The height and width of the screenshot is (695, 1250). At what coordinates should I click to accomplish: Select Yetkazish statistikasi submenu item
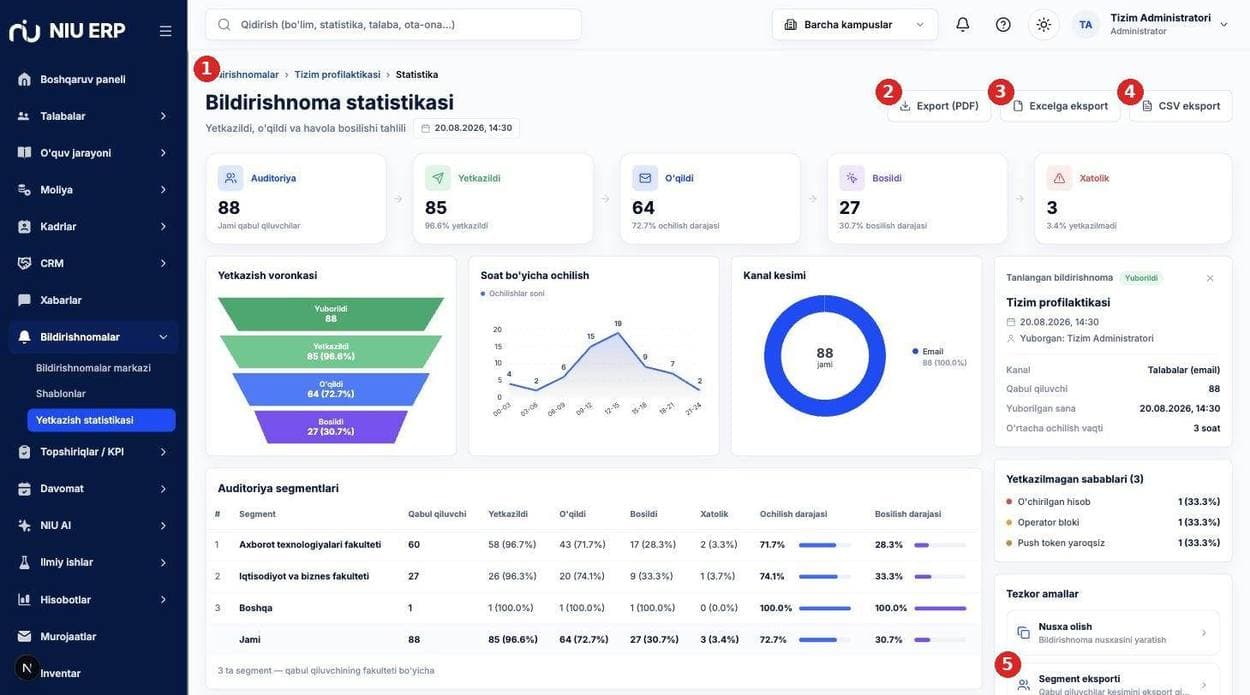pyautogui.click(x=101, y=420)
